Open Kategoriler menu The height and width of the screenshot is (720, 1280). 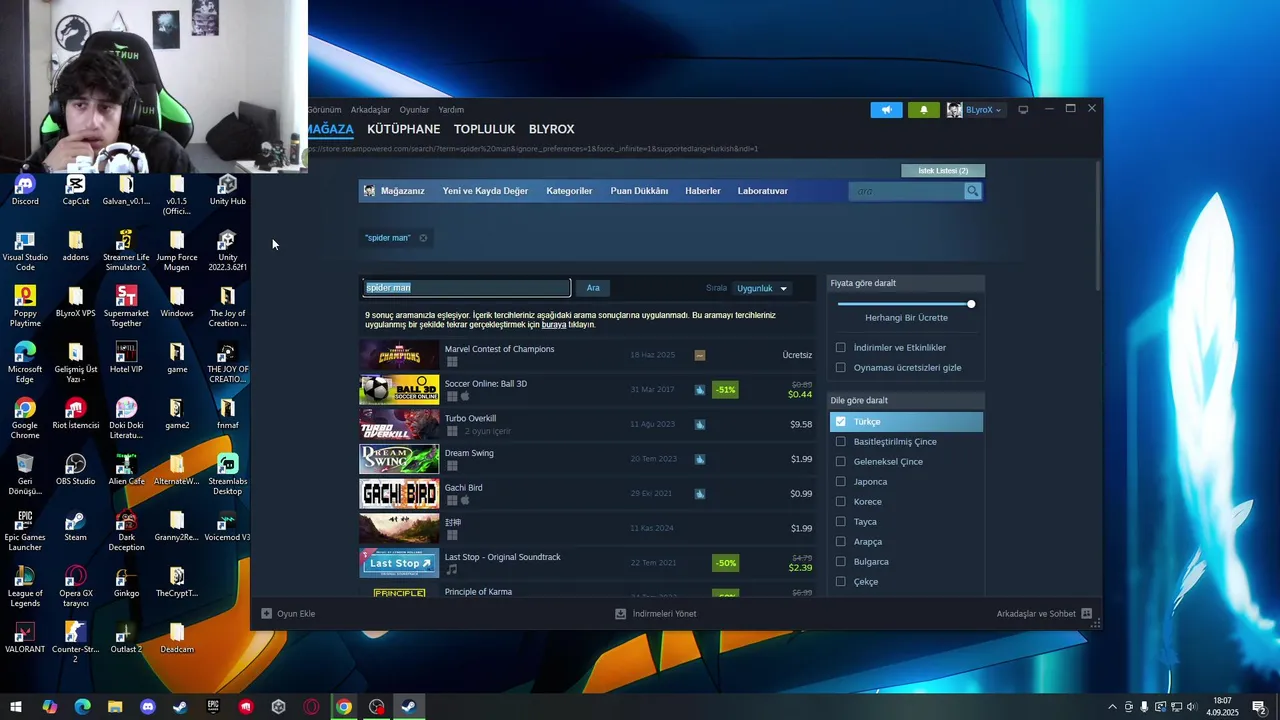point(569,191)
